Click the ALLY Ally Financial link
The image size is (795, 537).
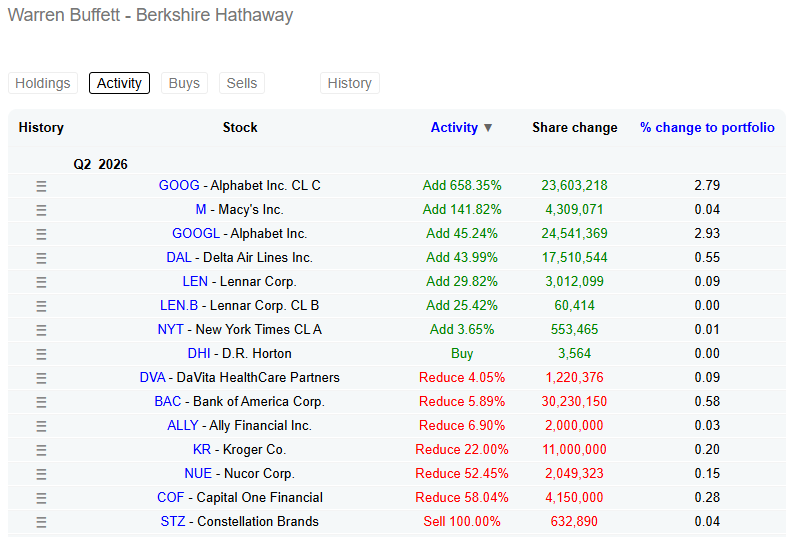pyautogui.click(x=239, y=425)
